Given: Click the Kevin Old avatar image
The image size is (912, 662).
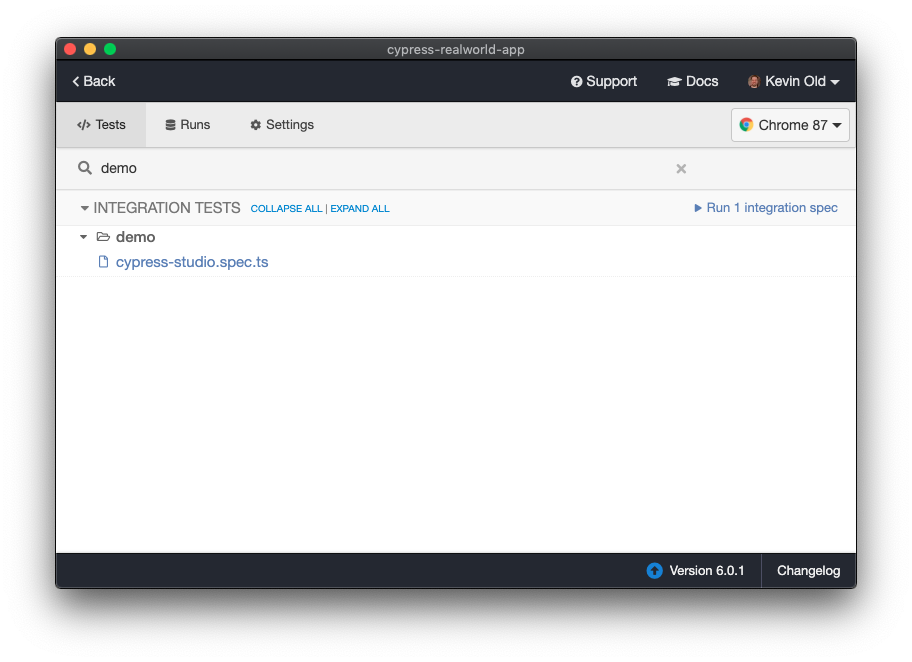Looking at the screenshot, I should pos(754,82).
